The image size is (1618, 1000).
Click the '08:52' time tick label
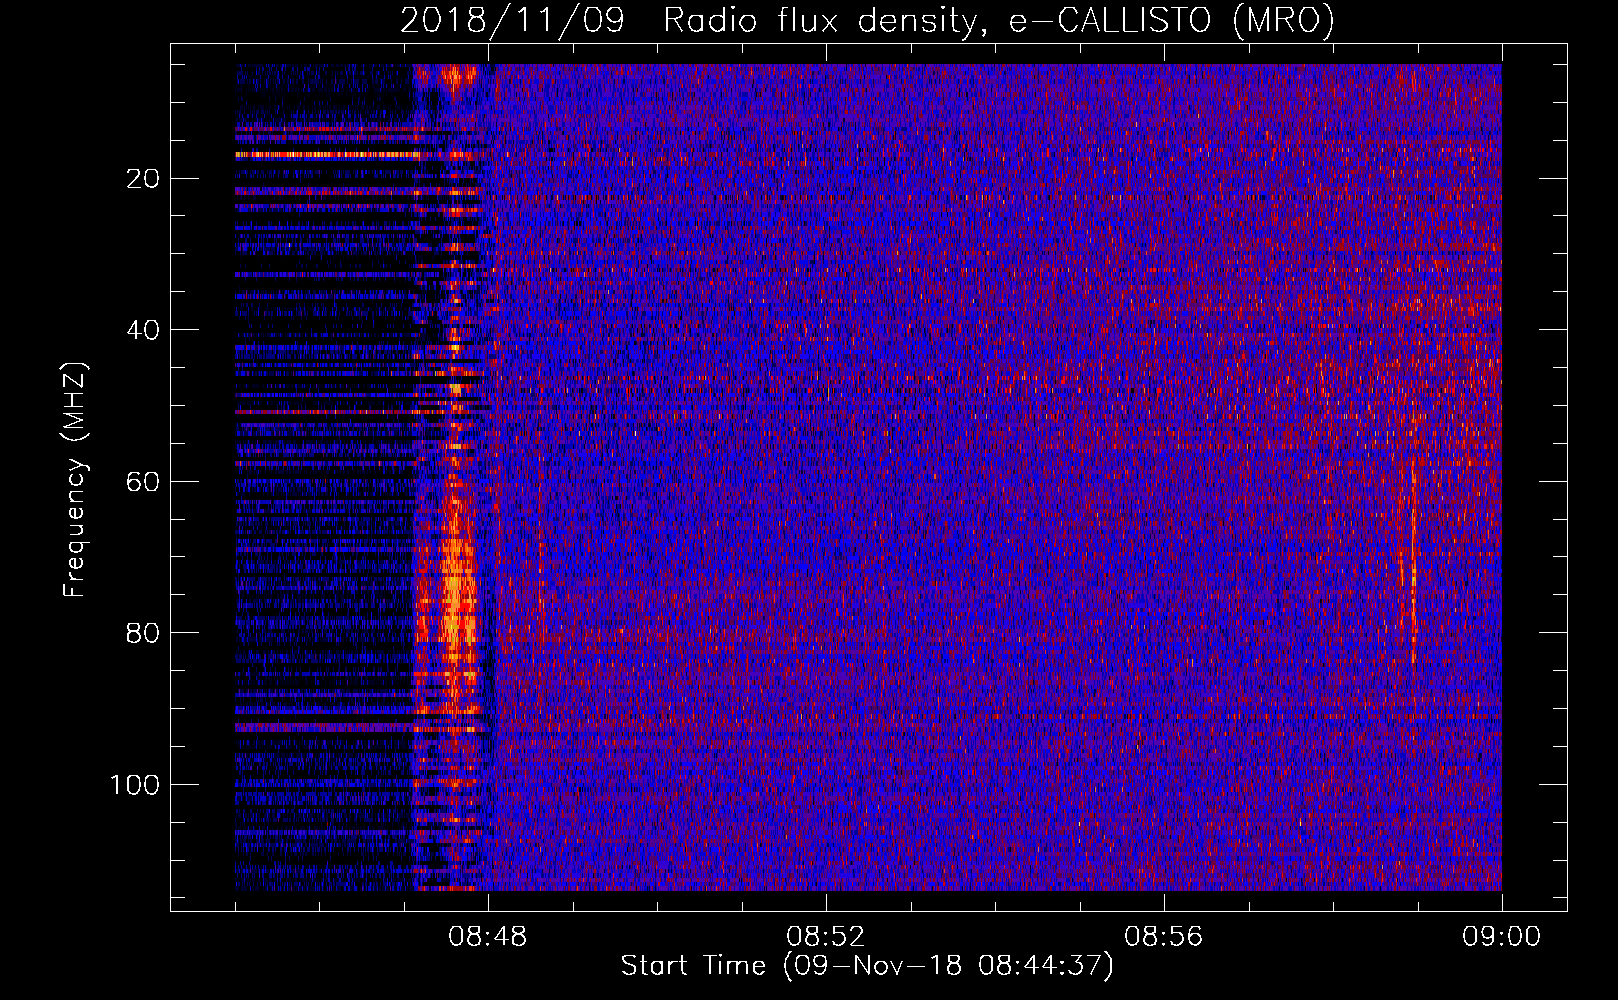[x=826, y=937]
